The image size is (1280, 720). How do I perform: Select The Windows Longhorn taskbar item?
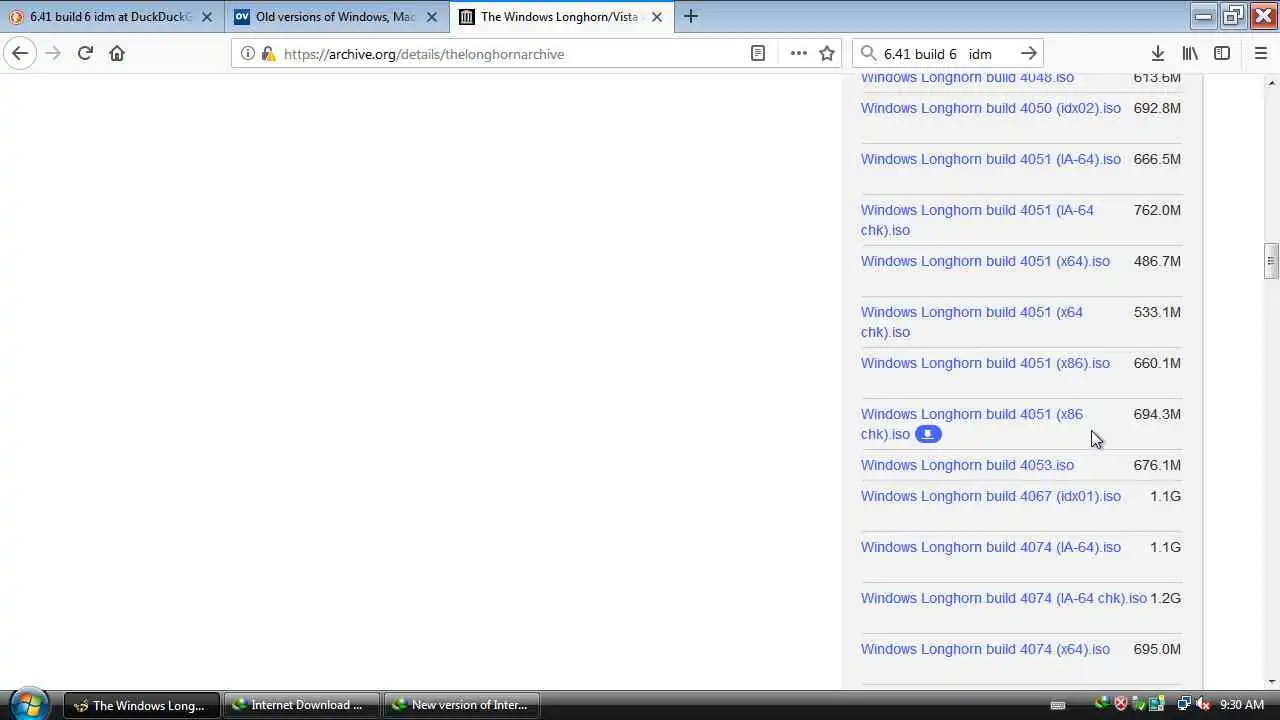pyautogui.click(x=142, y=705)
